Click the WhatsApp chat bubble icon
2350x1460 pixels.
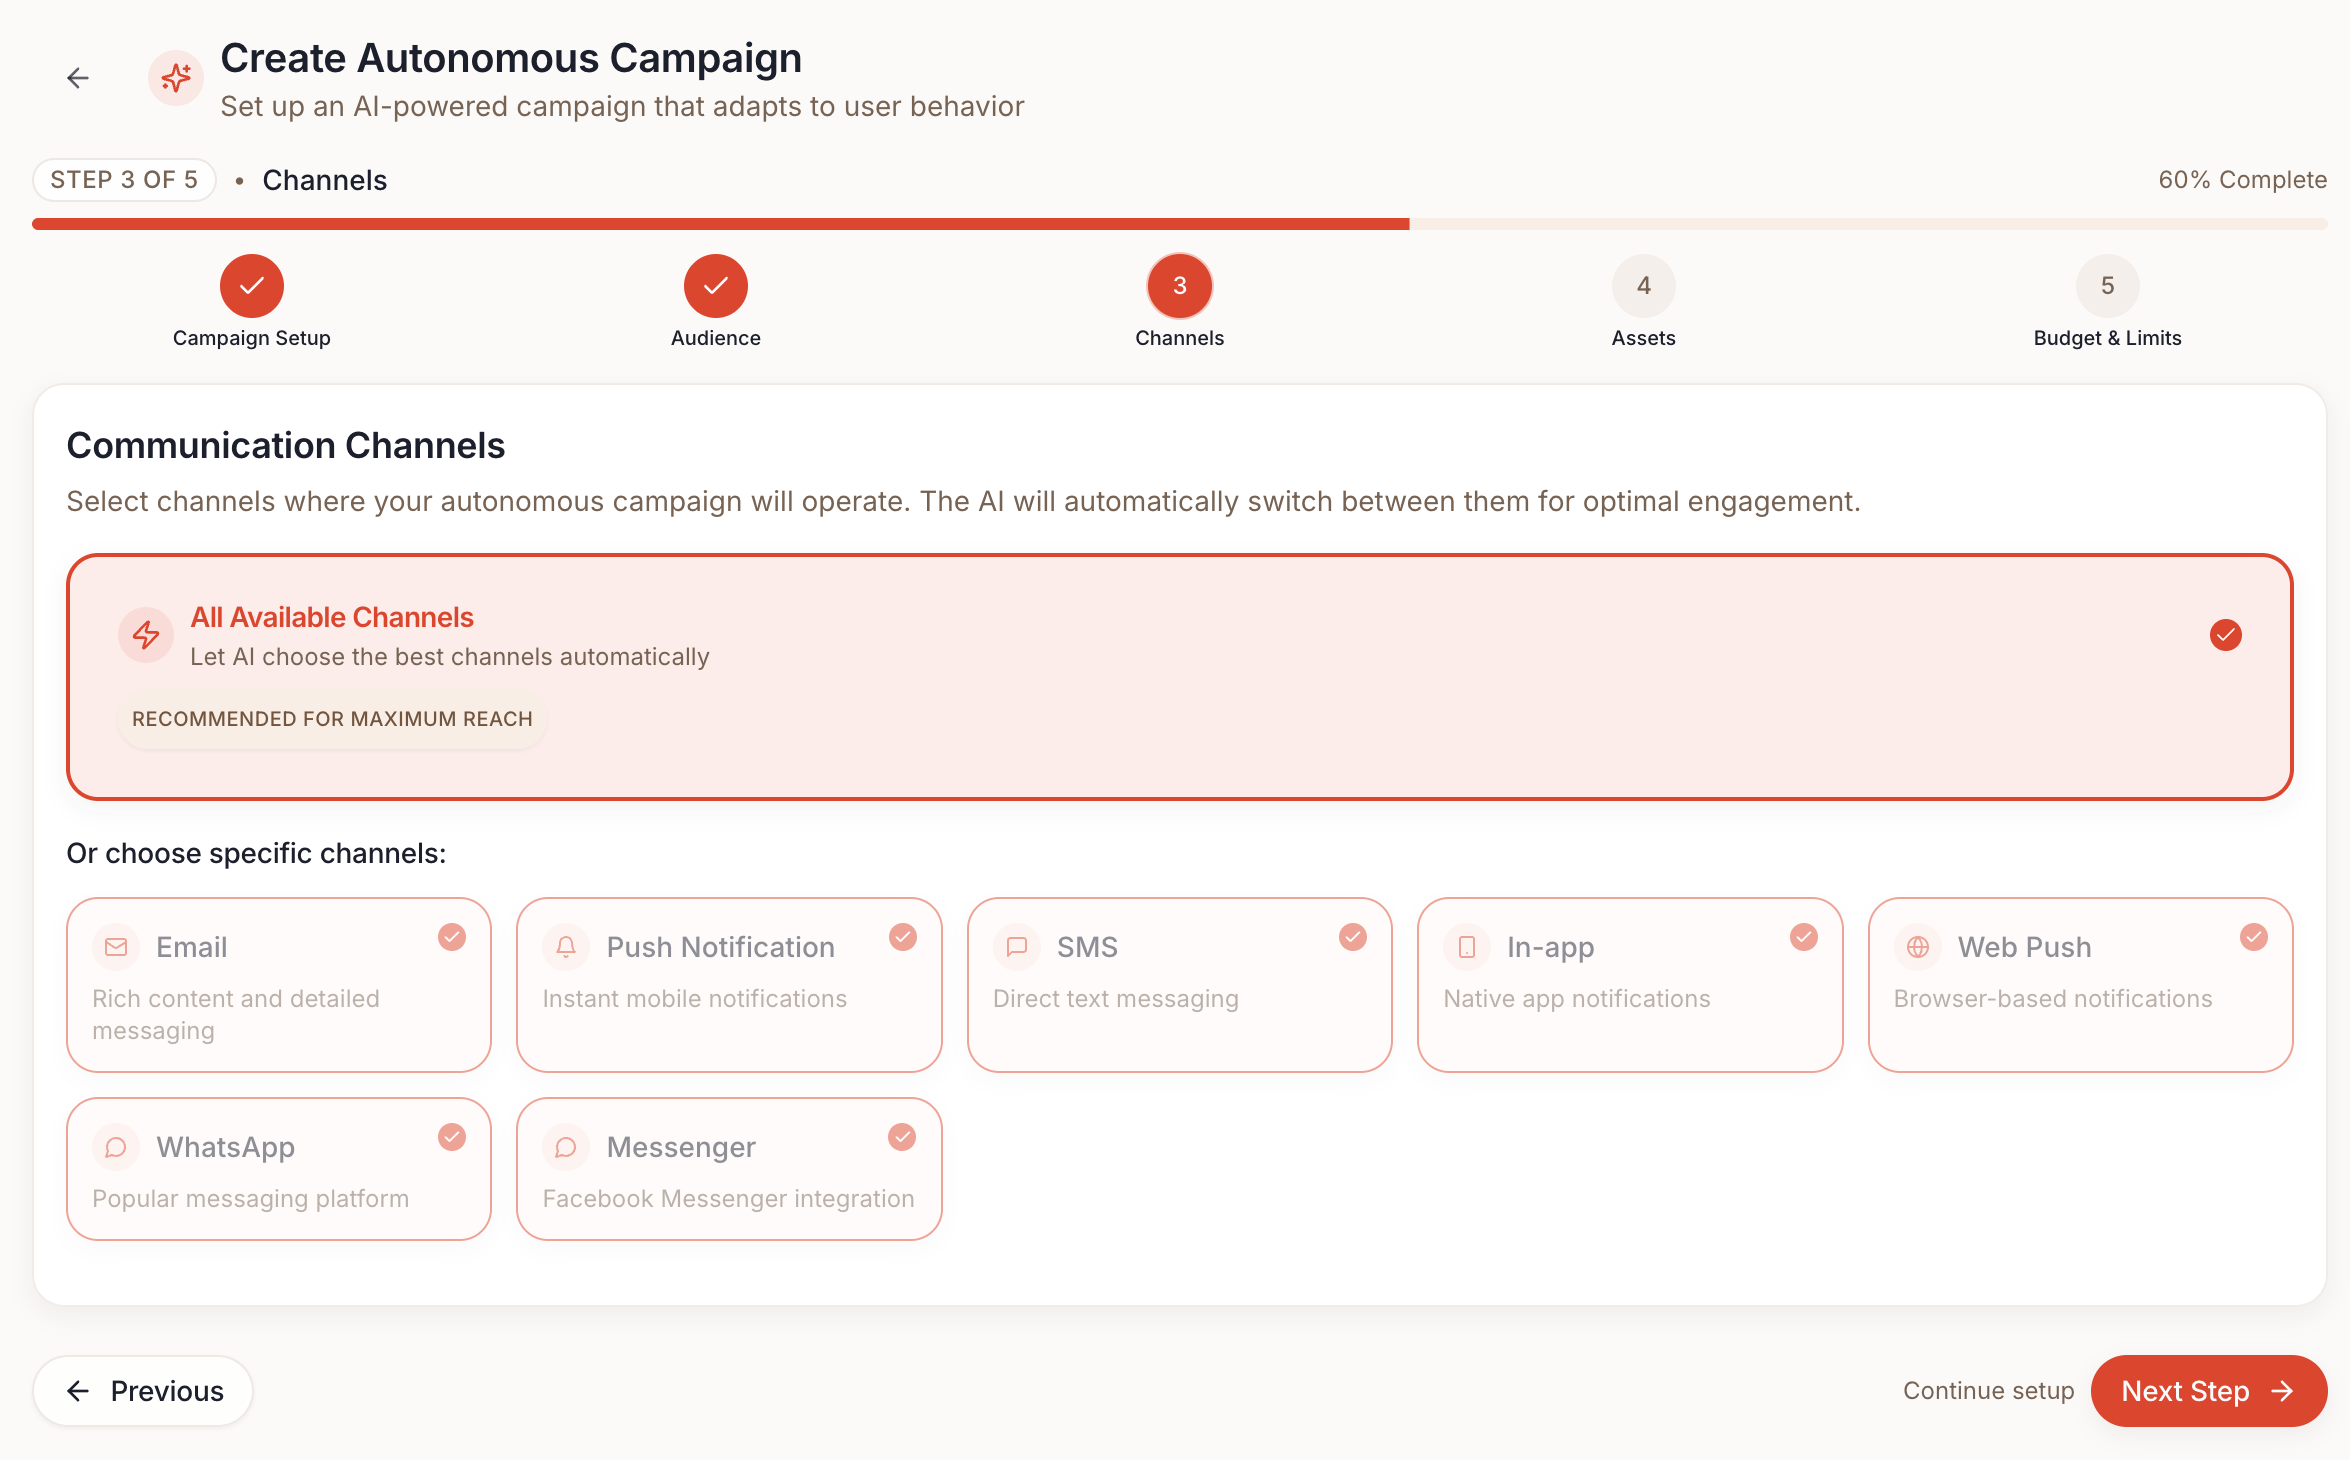tap(116, 1147)
